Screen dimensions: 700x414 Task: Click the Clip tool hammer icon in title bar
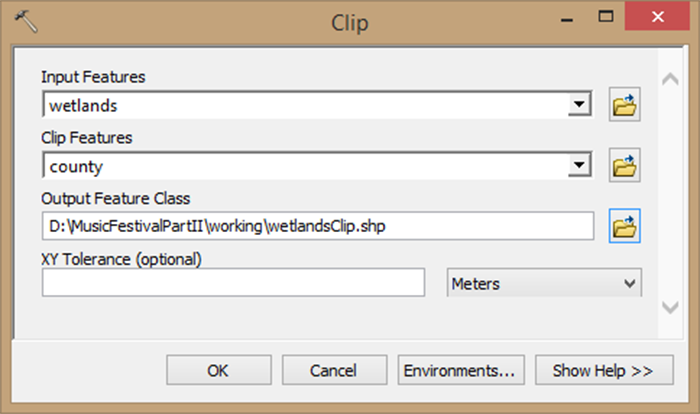pyautogui.click(x=26, y=19)
